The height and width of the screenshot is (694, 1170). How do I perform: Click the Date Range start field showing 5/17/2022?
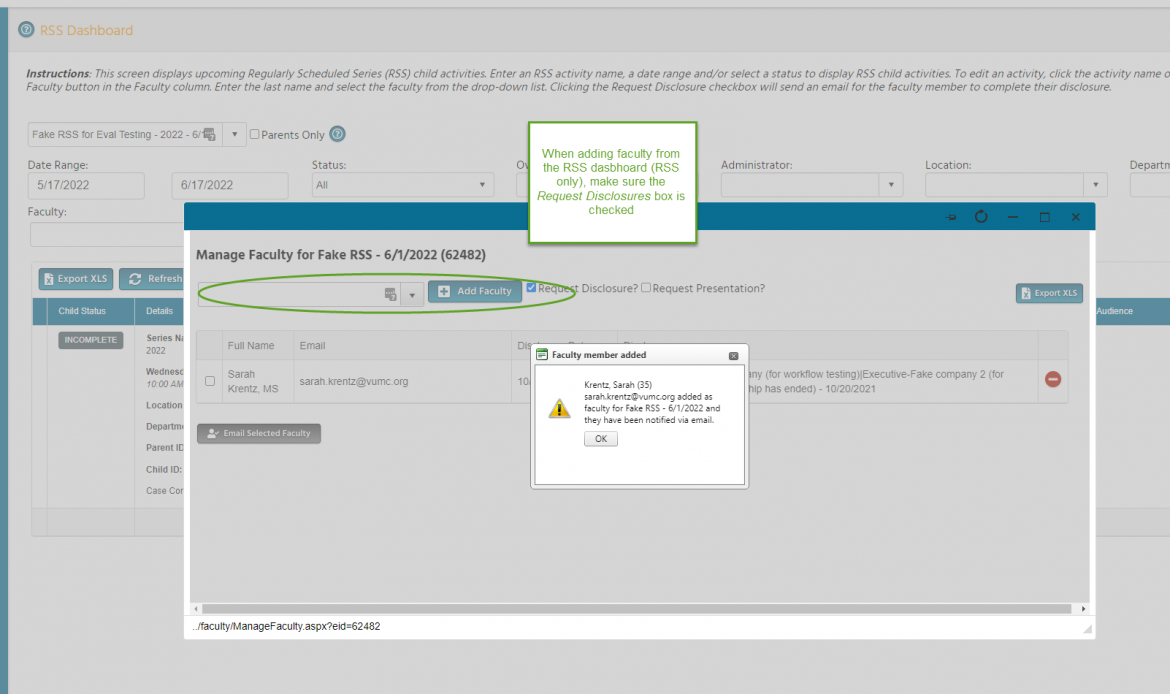click(x=85, y=185)
